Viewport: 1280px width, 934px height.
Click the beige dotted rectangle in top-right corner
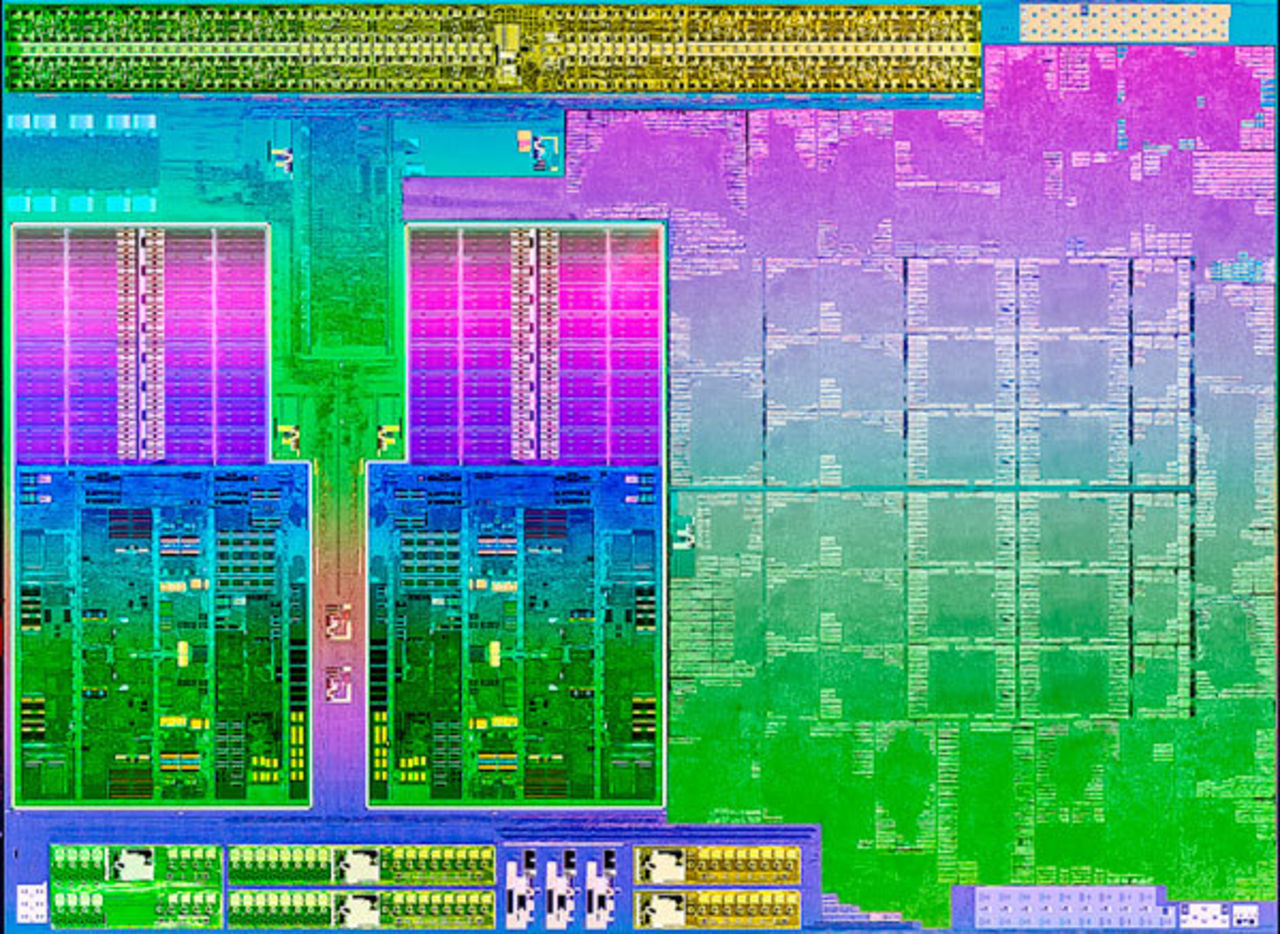[x=1124, y=23]
